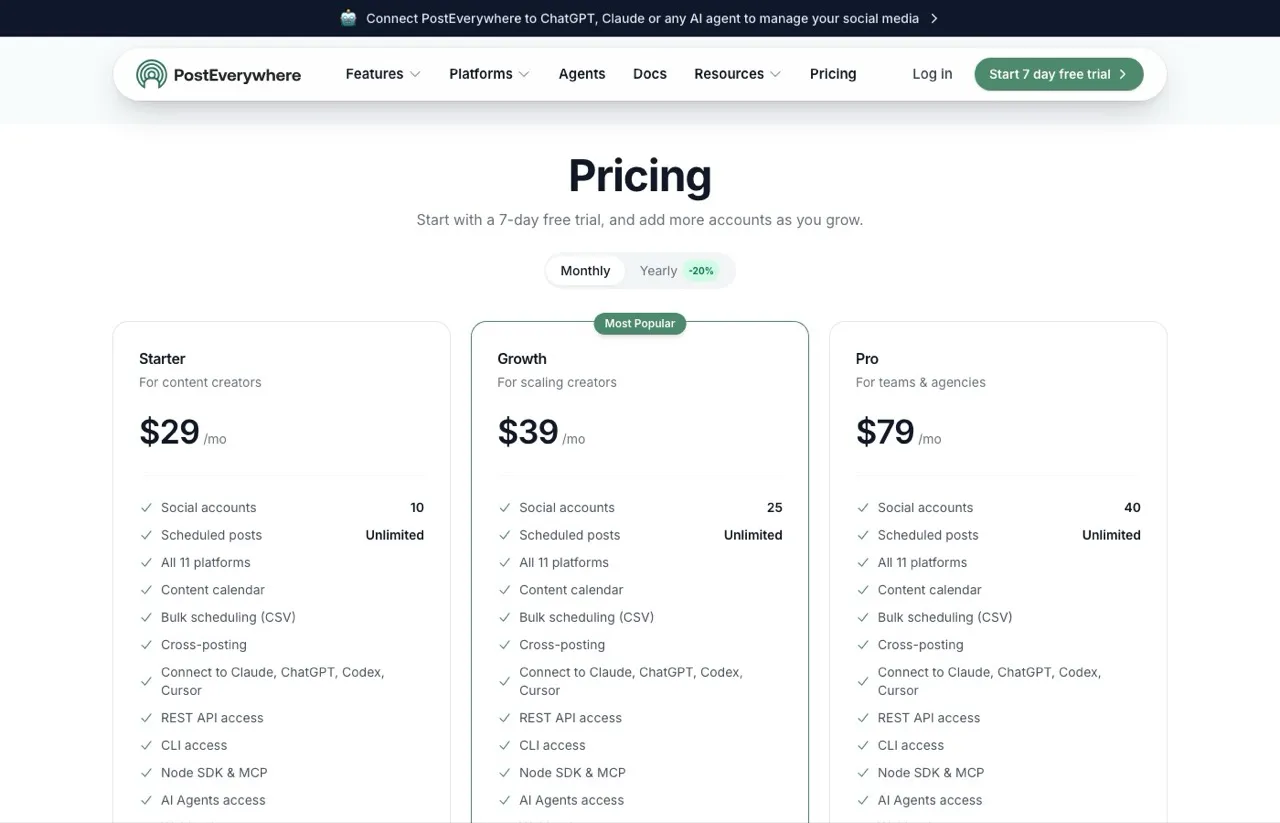The width and height of the screenshot is (1280, 823).
Task: Click the checkmark beside Growth Node SDK & MCP
Action: point(505,773)
